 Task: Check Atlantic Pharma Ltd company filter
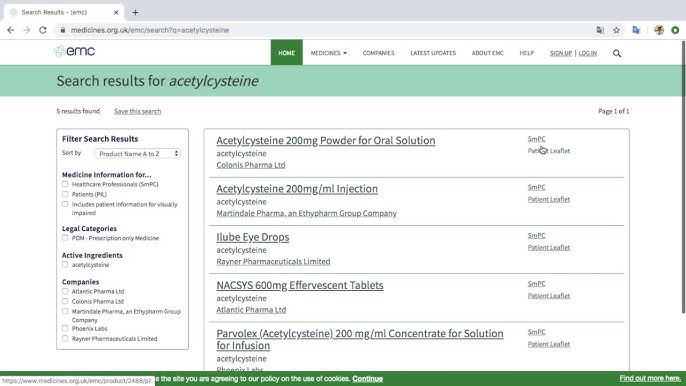point(65,291)
